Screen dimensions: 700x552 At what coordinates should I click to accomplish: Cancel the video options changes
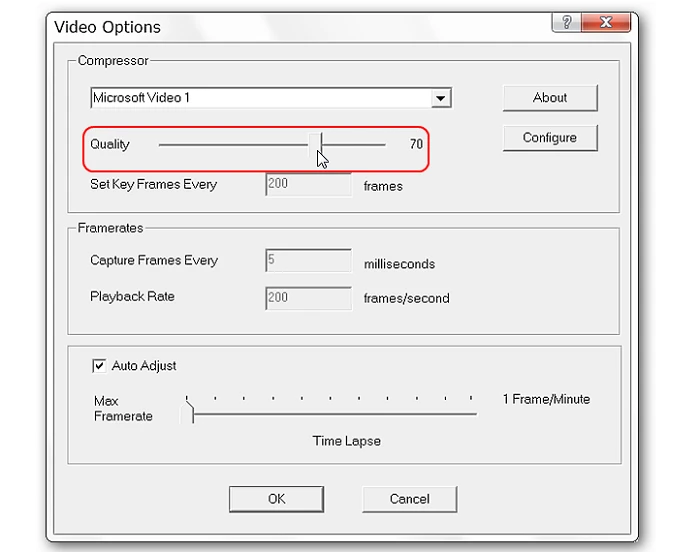click(x=409, y=499)
